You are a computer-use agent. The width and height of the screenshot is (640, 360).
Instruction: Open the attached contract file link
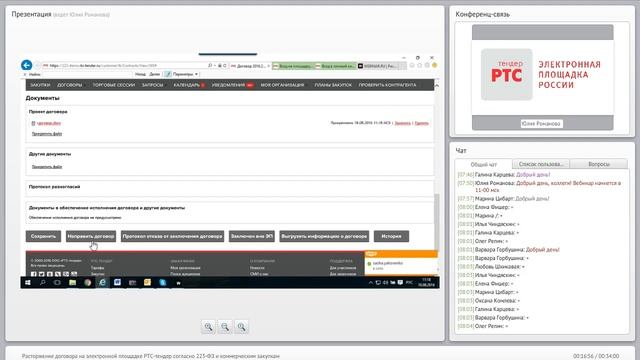49,123
